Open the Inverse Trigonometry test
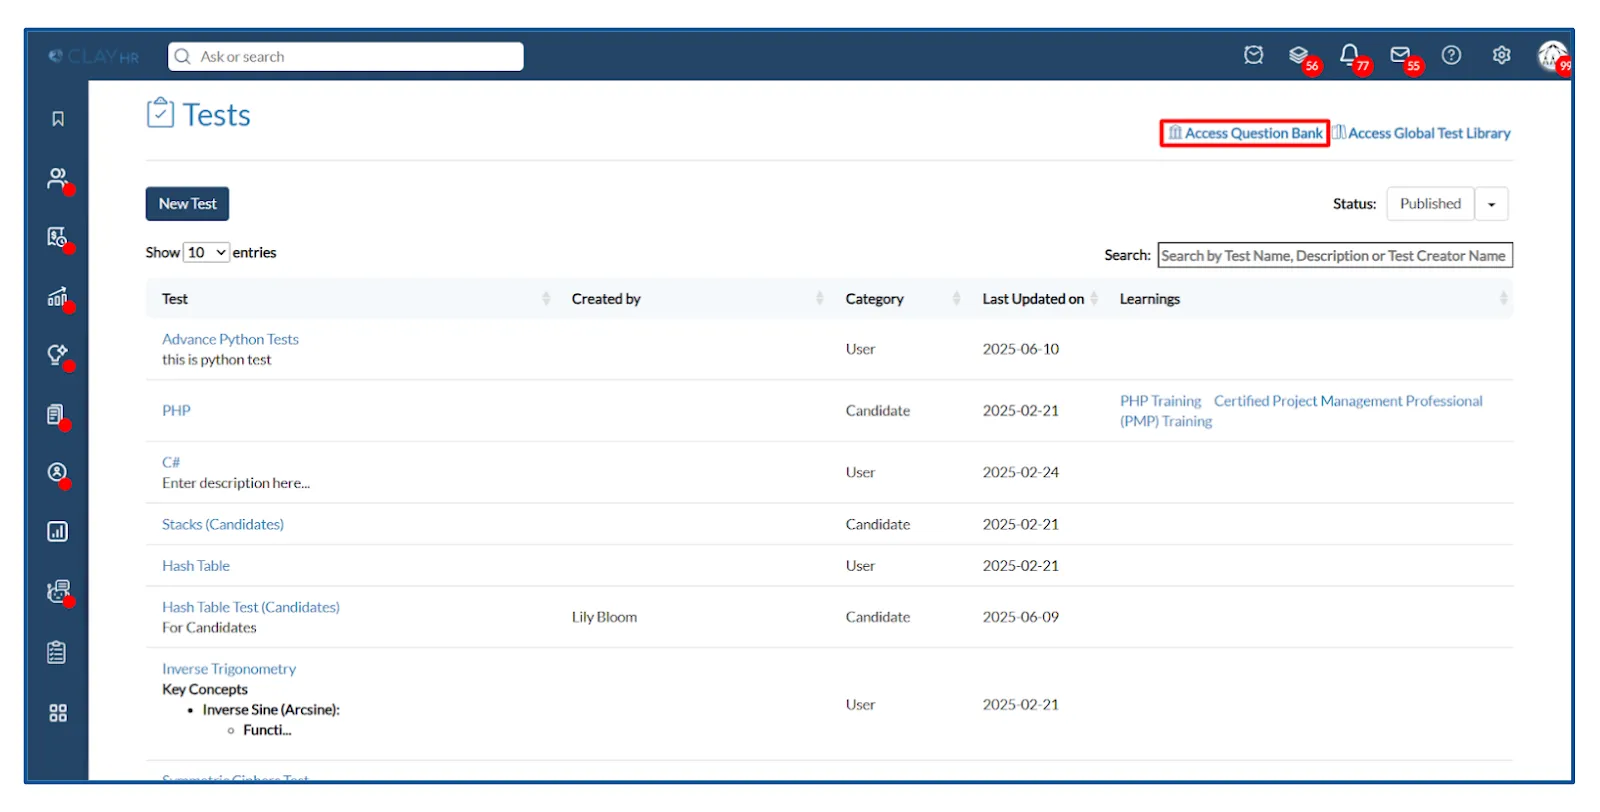Image resolution: width=1600 pixels, height=812 pixels. coord(229,670)
